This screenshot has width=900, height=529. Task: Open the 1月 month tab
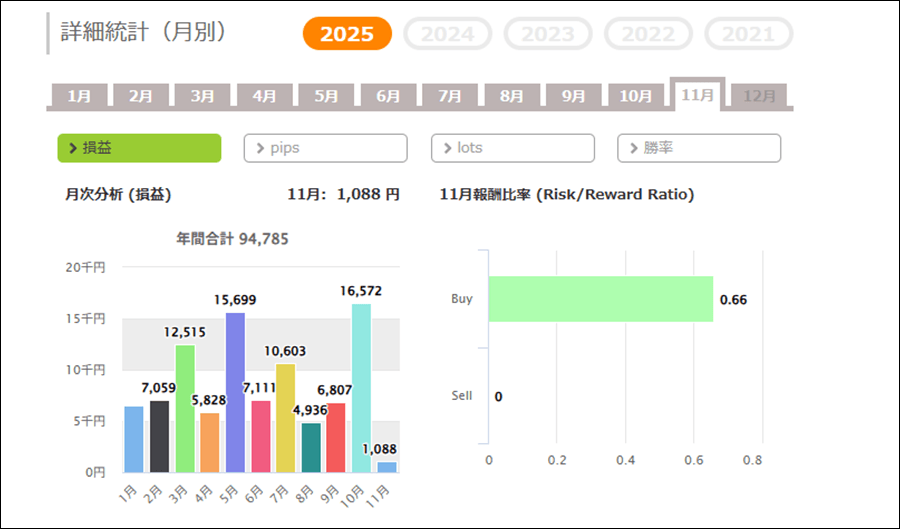click(x=79, y=96)
